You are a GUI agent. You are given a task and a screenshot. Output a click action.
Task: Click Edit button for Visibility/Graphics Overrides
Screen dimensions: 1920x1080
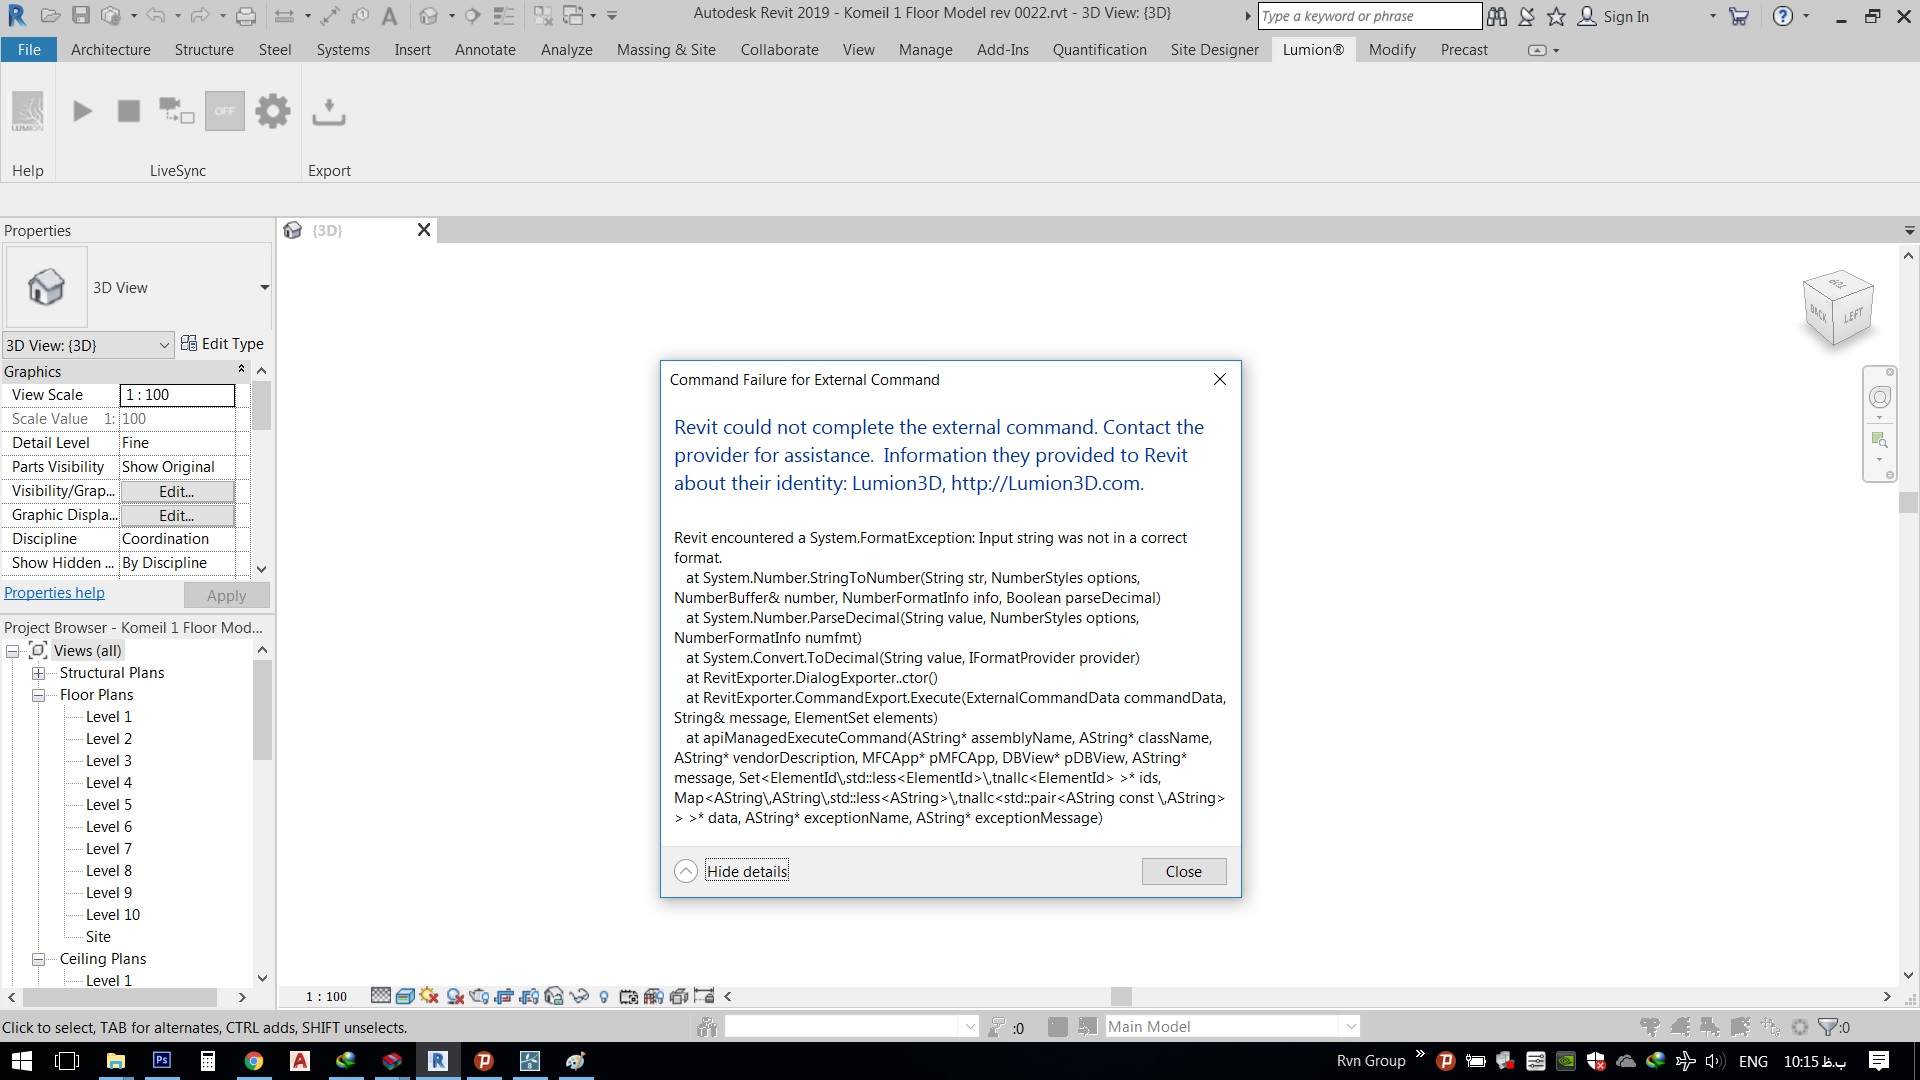tap(177, 491)
